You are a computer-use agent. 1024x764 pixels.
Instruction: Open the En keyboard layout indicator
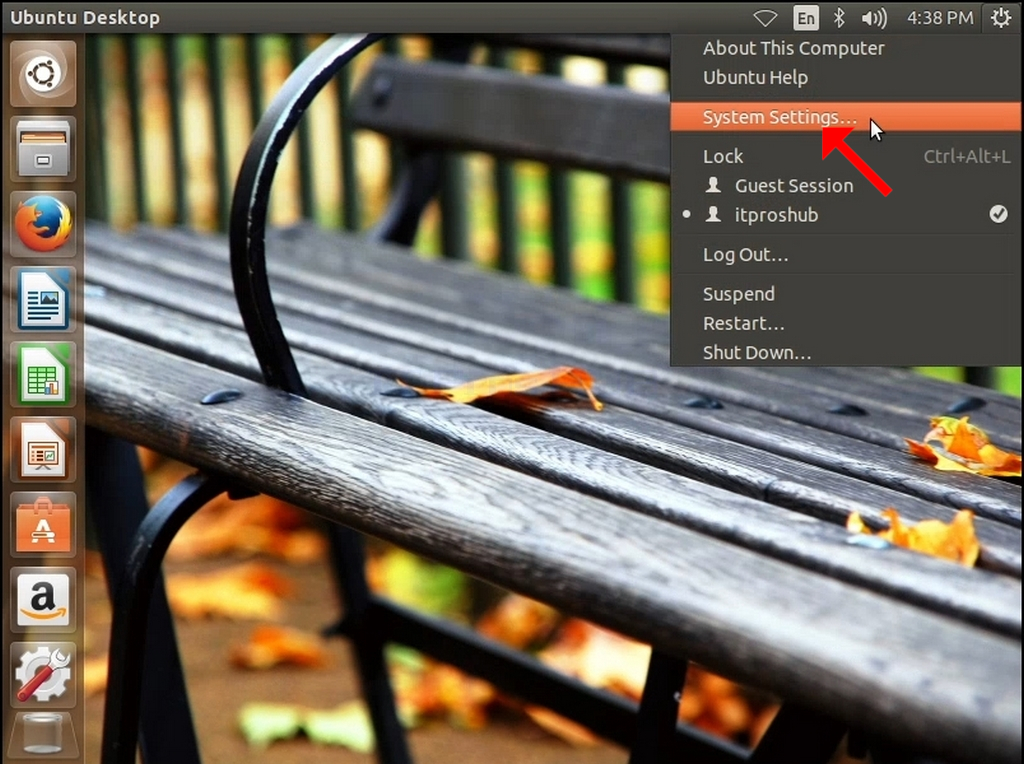806,18
